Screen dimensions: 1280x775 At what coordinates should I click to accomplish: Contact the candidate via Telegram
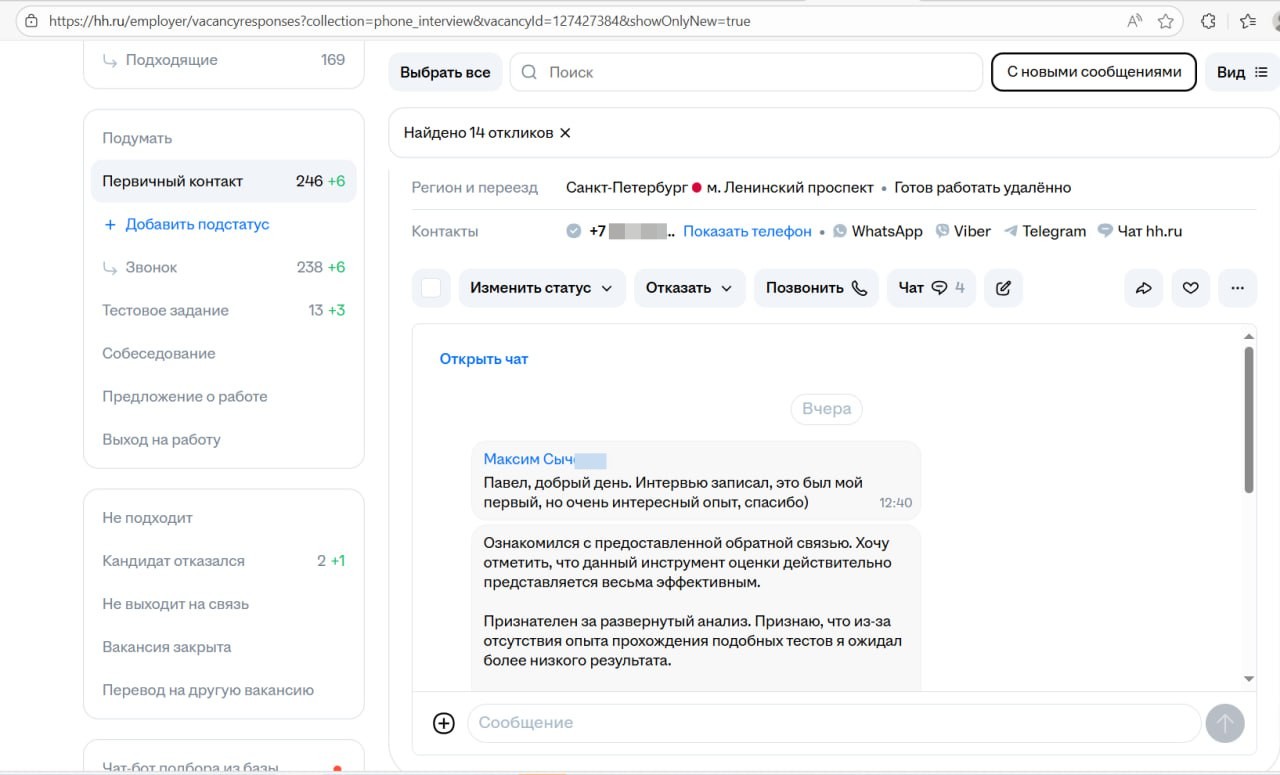pos(1045,231)
